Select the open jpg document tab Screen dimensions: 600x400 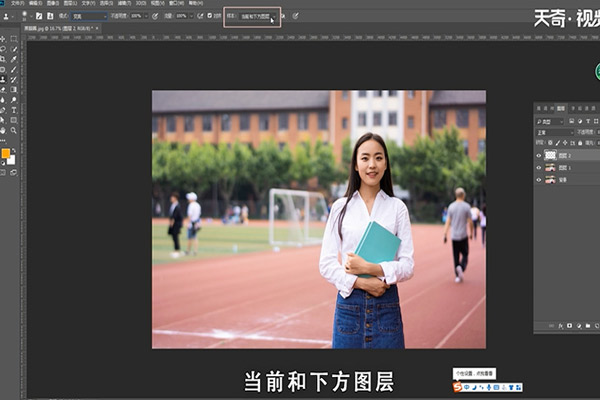pyautogui.click(x=61, y=28)
